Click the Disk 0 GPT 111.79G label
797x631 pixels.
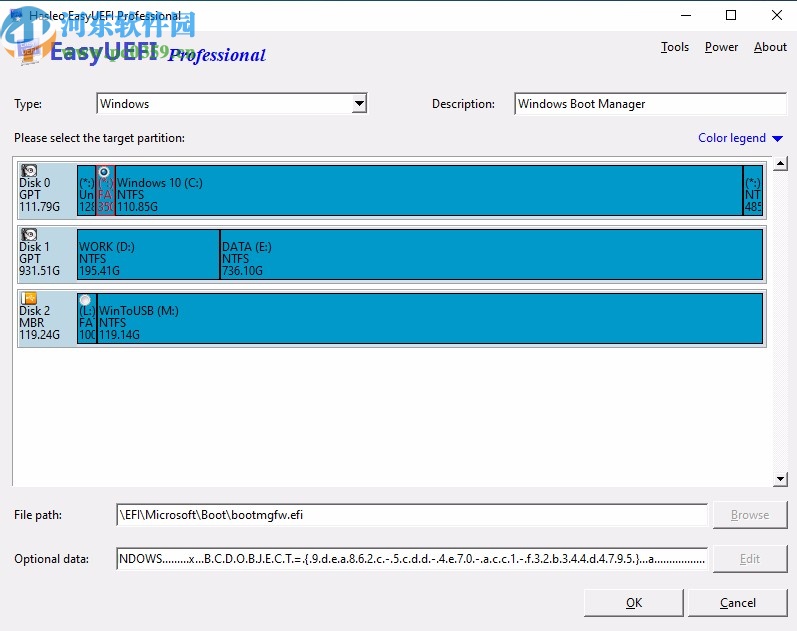pyautogui.click(x=40, y=195)
